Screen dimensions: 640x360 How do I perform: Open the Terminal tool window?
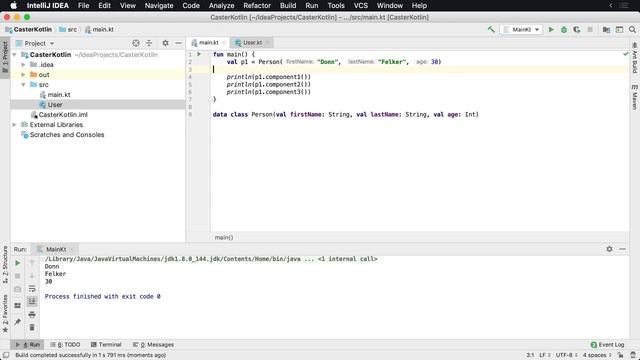(x=106, y=344)
